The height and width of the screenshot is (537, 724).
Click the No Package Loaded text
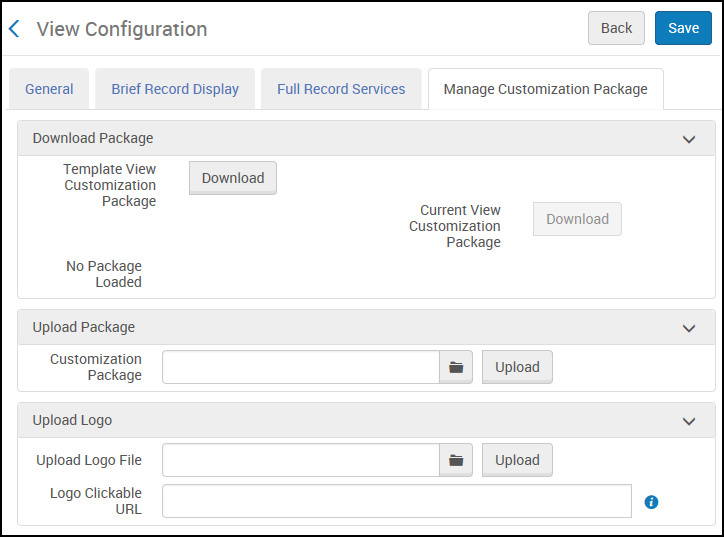pyautogui.click(x=104, y=274)
